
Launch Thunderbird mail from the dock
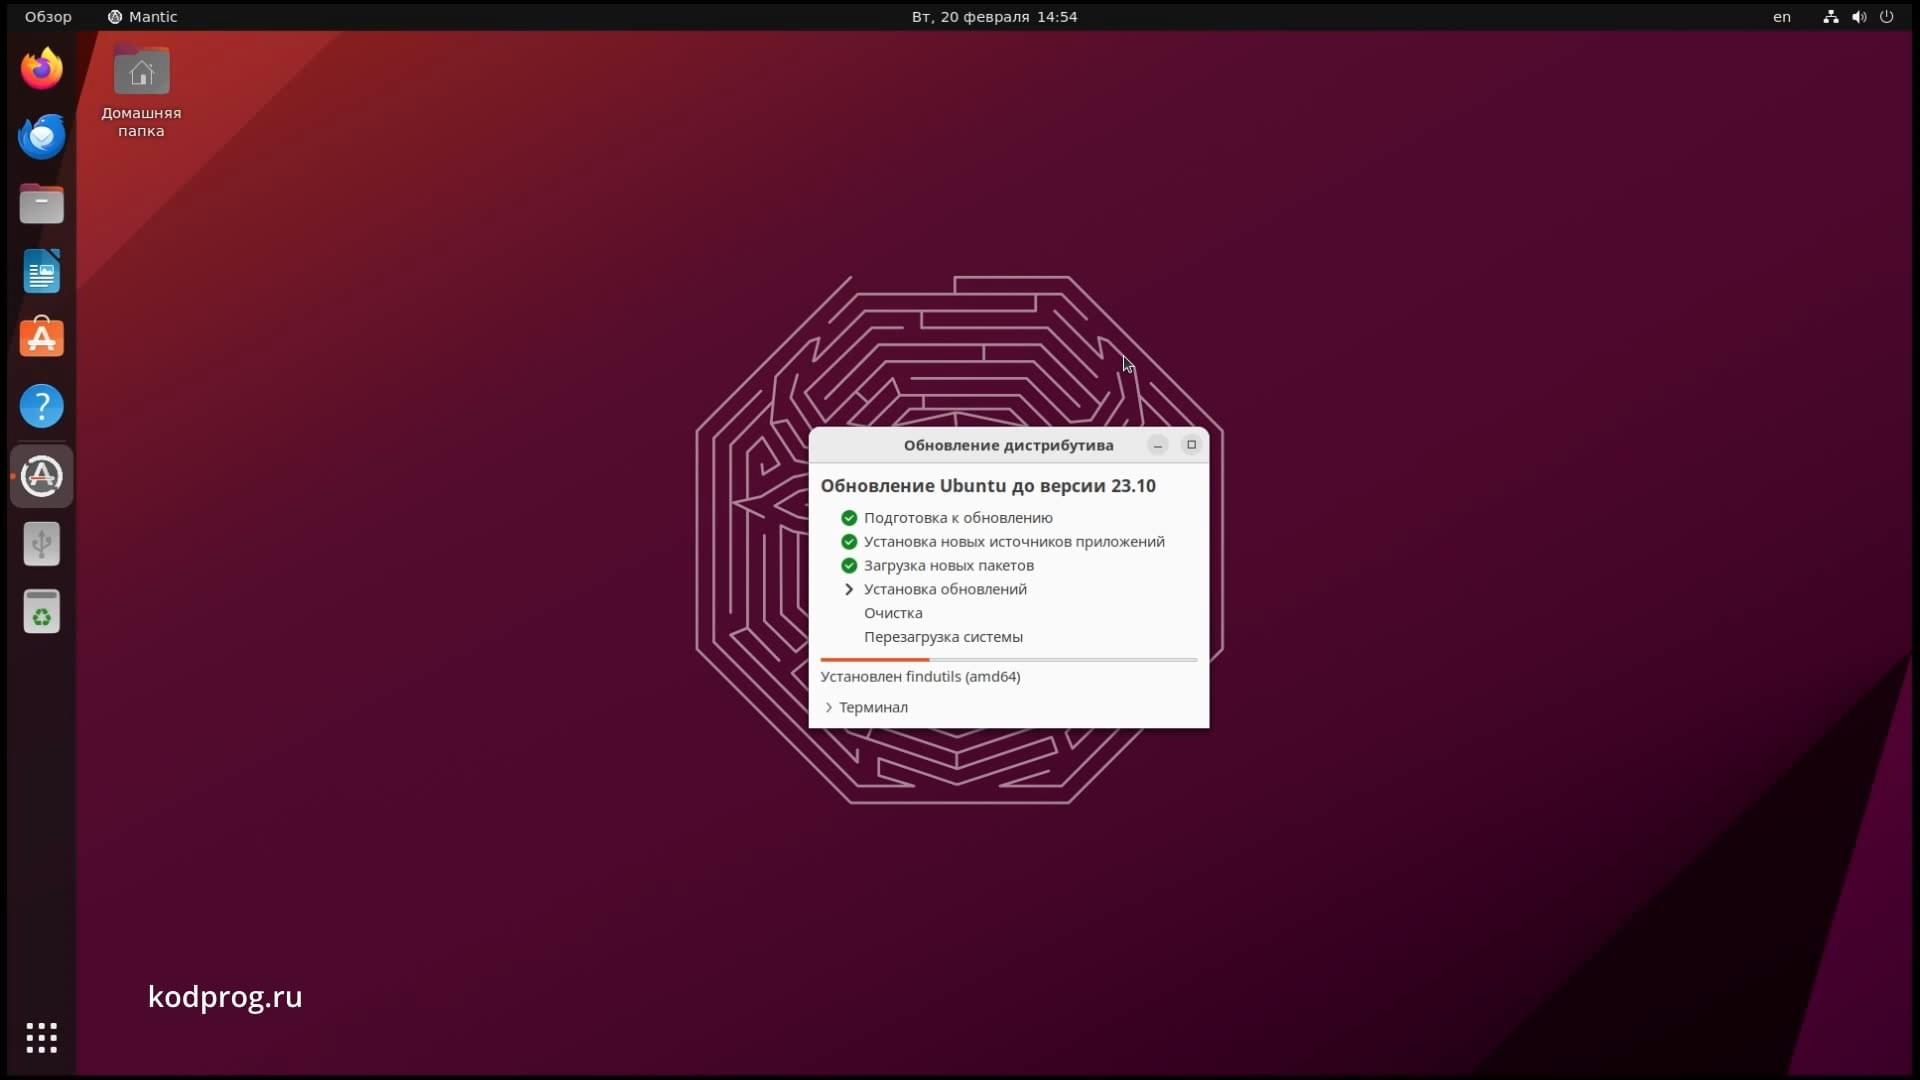(42, 137)
